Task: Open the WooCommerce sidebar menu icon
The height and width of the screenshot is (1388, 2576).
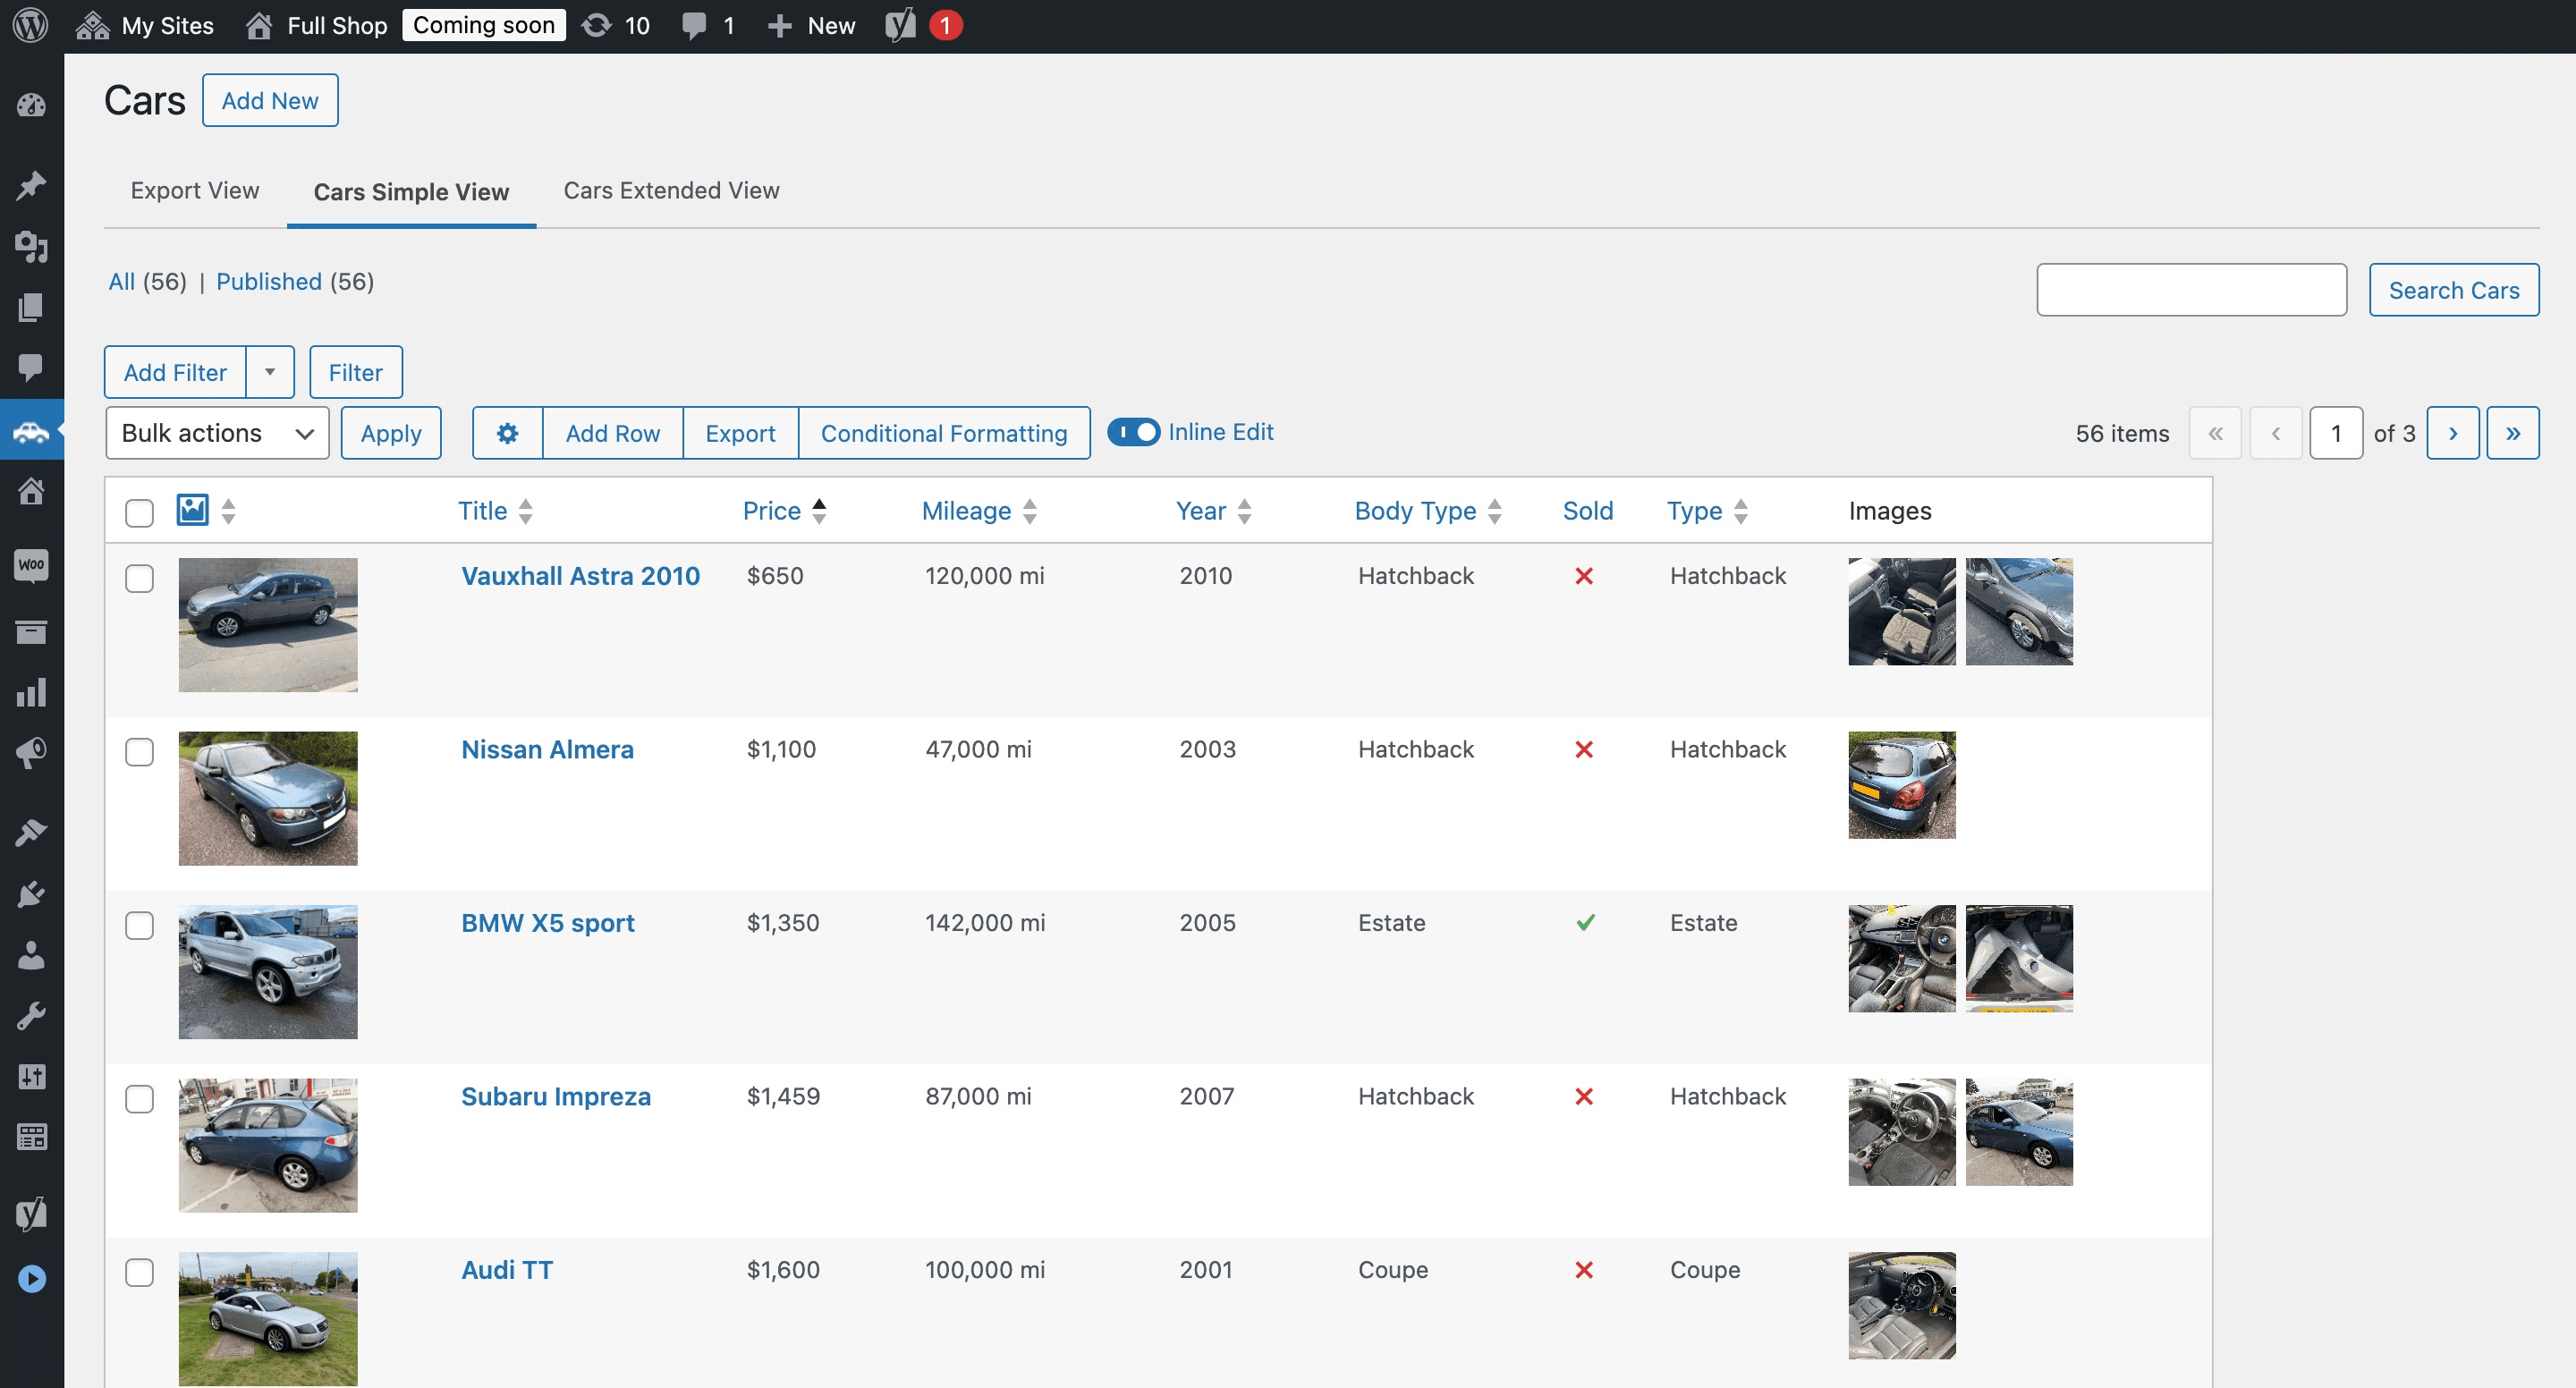Action: click(x=31, y=566)
